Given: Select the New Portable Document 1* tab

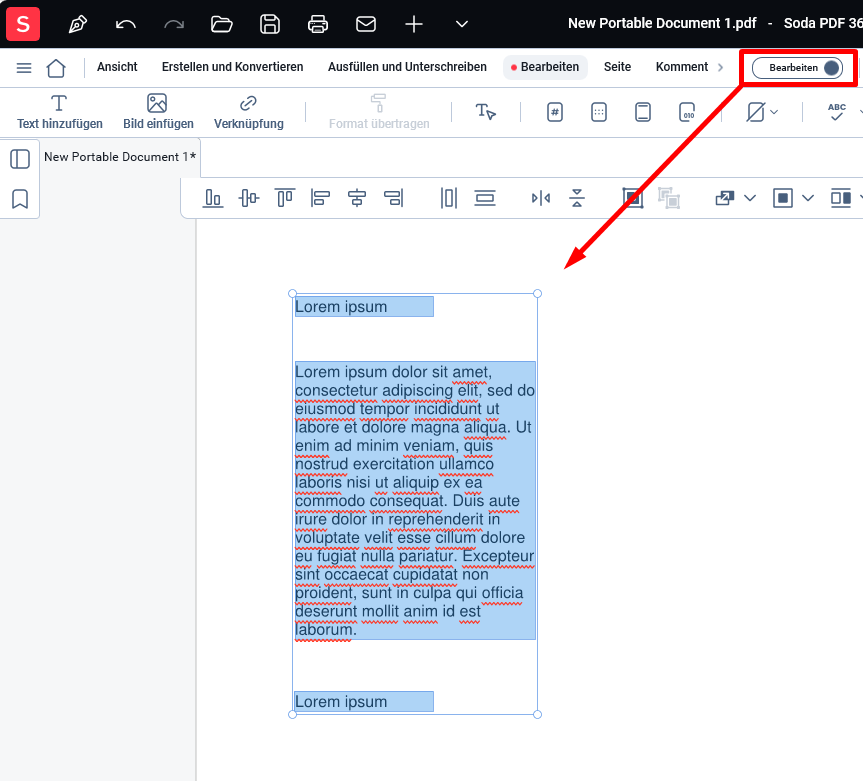Looking at the screenshot, I should click(x=120, y=157).
